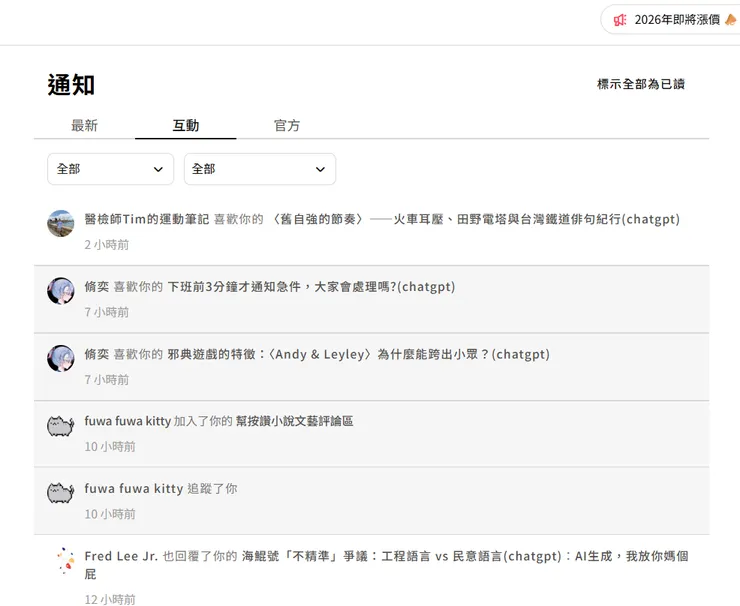Switch to the 最新 tab
This screenshot has height=606, width=740.
pos(84,126)
